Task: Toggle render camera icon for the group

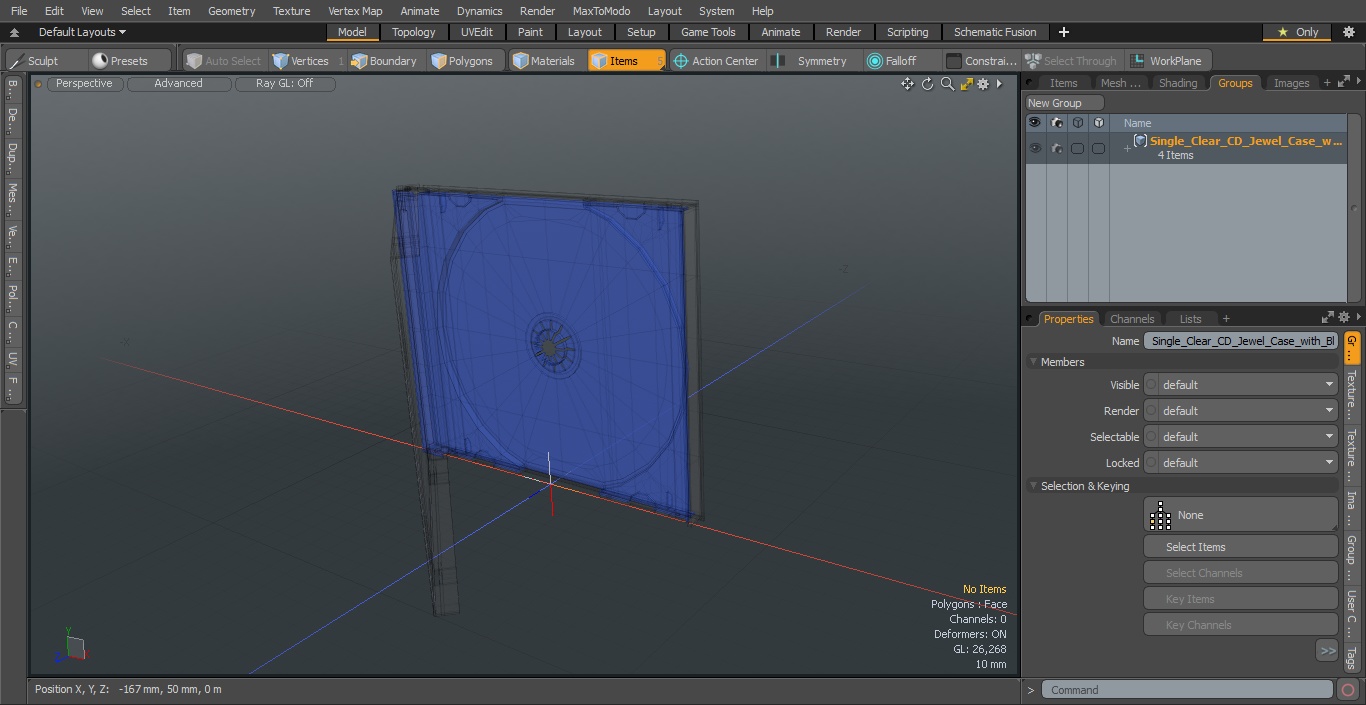Action: click(x=1056, y=148)
